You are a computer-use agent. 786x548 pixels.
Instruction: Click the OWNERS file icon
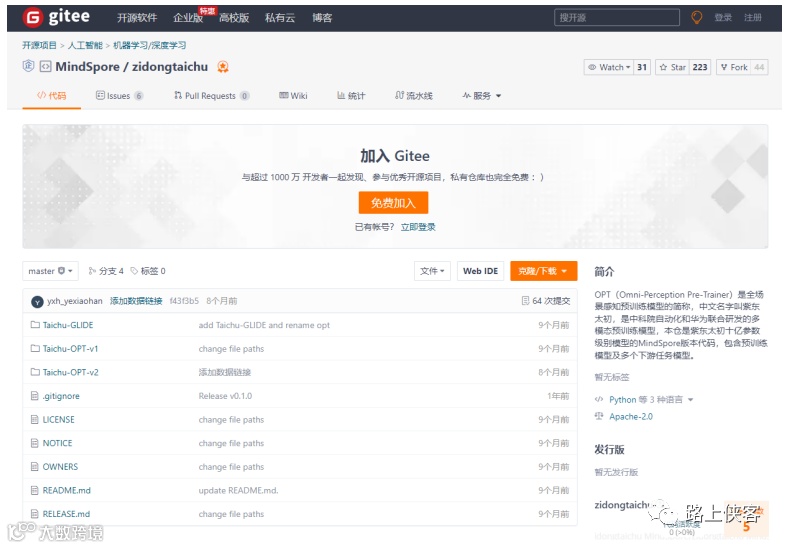pyautogui.click(x=35, y=466)
